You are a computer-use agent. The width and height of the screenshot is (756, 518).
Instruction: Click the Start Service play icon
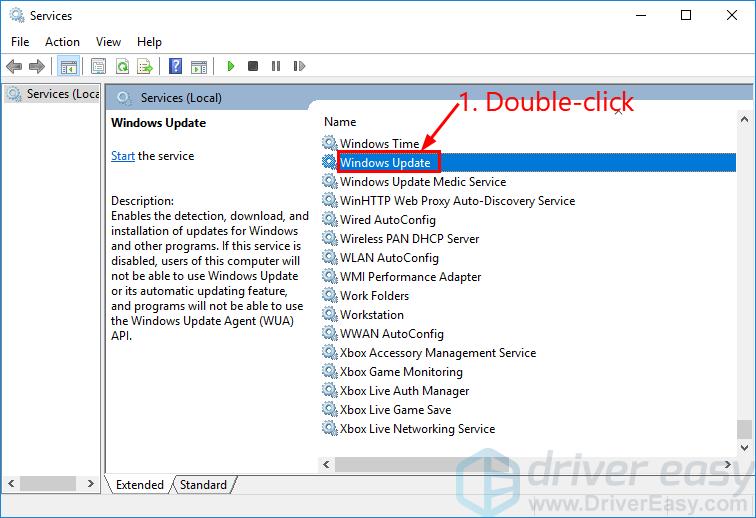click(230, 67)
